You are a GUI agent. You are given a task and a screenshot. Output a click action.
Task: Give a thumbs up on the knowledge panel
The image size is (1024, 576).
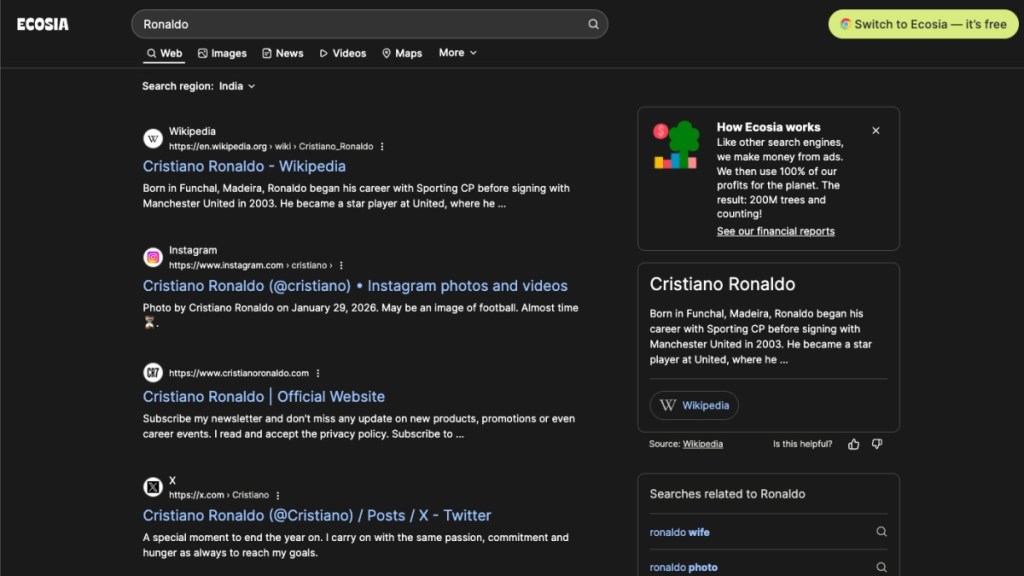pos(853,443)
